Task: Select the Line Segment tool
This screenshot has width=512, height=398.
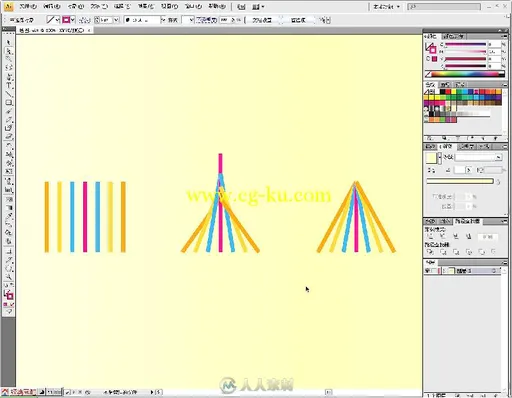Action: click(8, 94)
